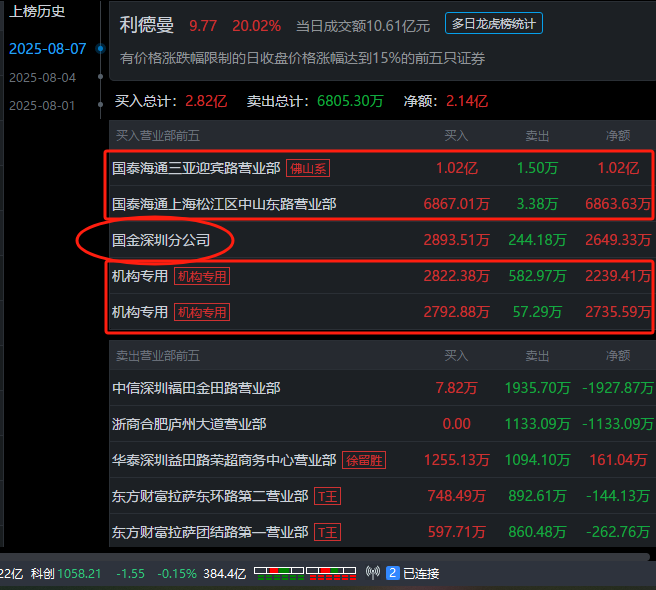
Task: Click the percent change 20.02%
Action: pyautogui.click(x=256, y=26)
